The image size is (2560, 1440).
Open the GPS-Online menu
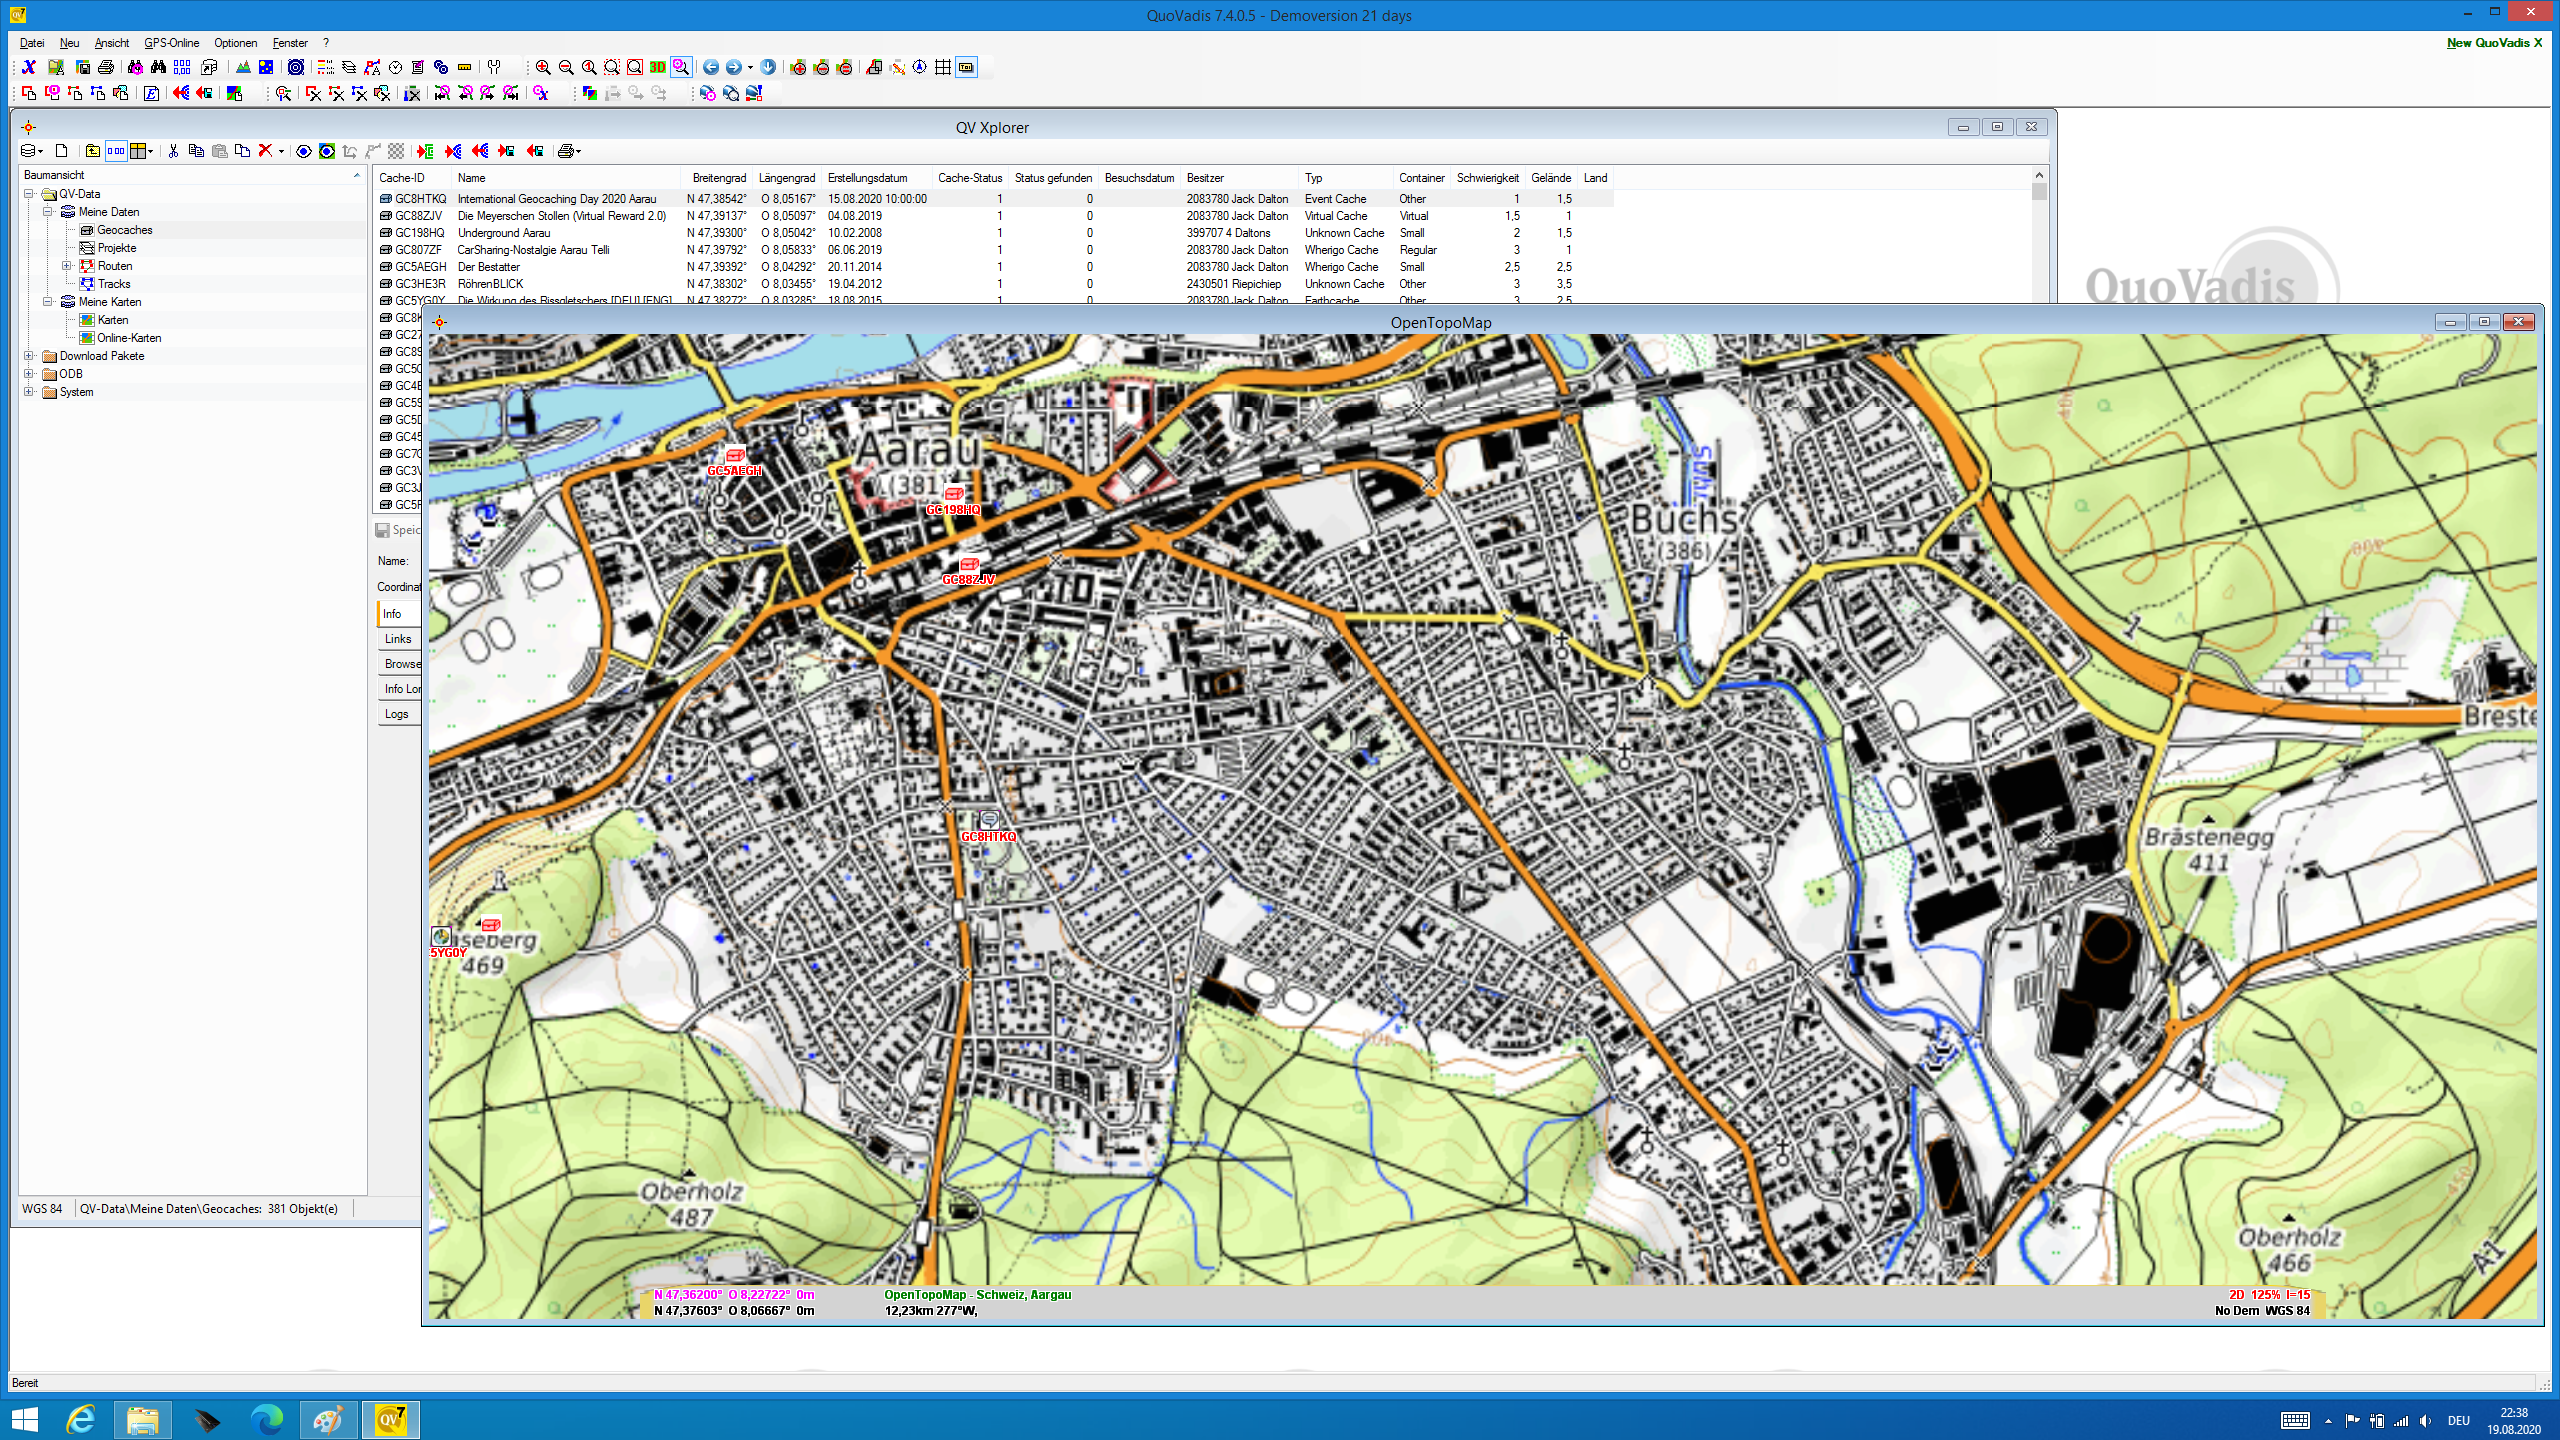[x=171, y=43]
